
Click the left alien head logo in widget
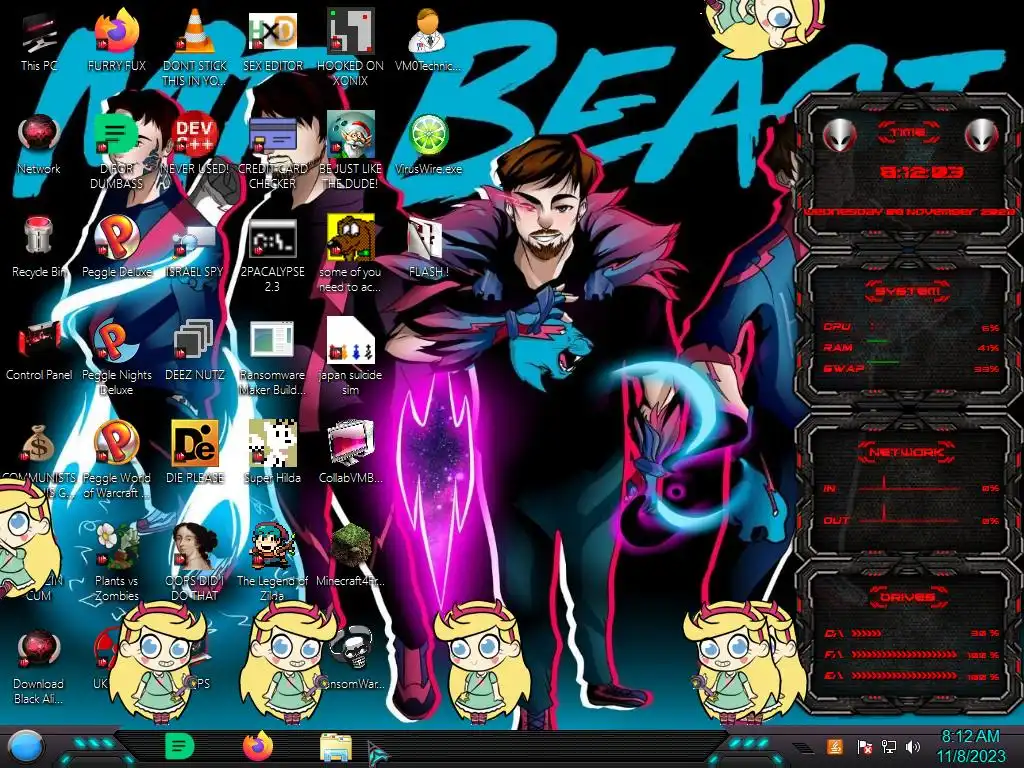(x=839, y=136)
